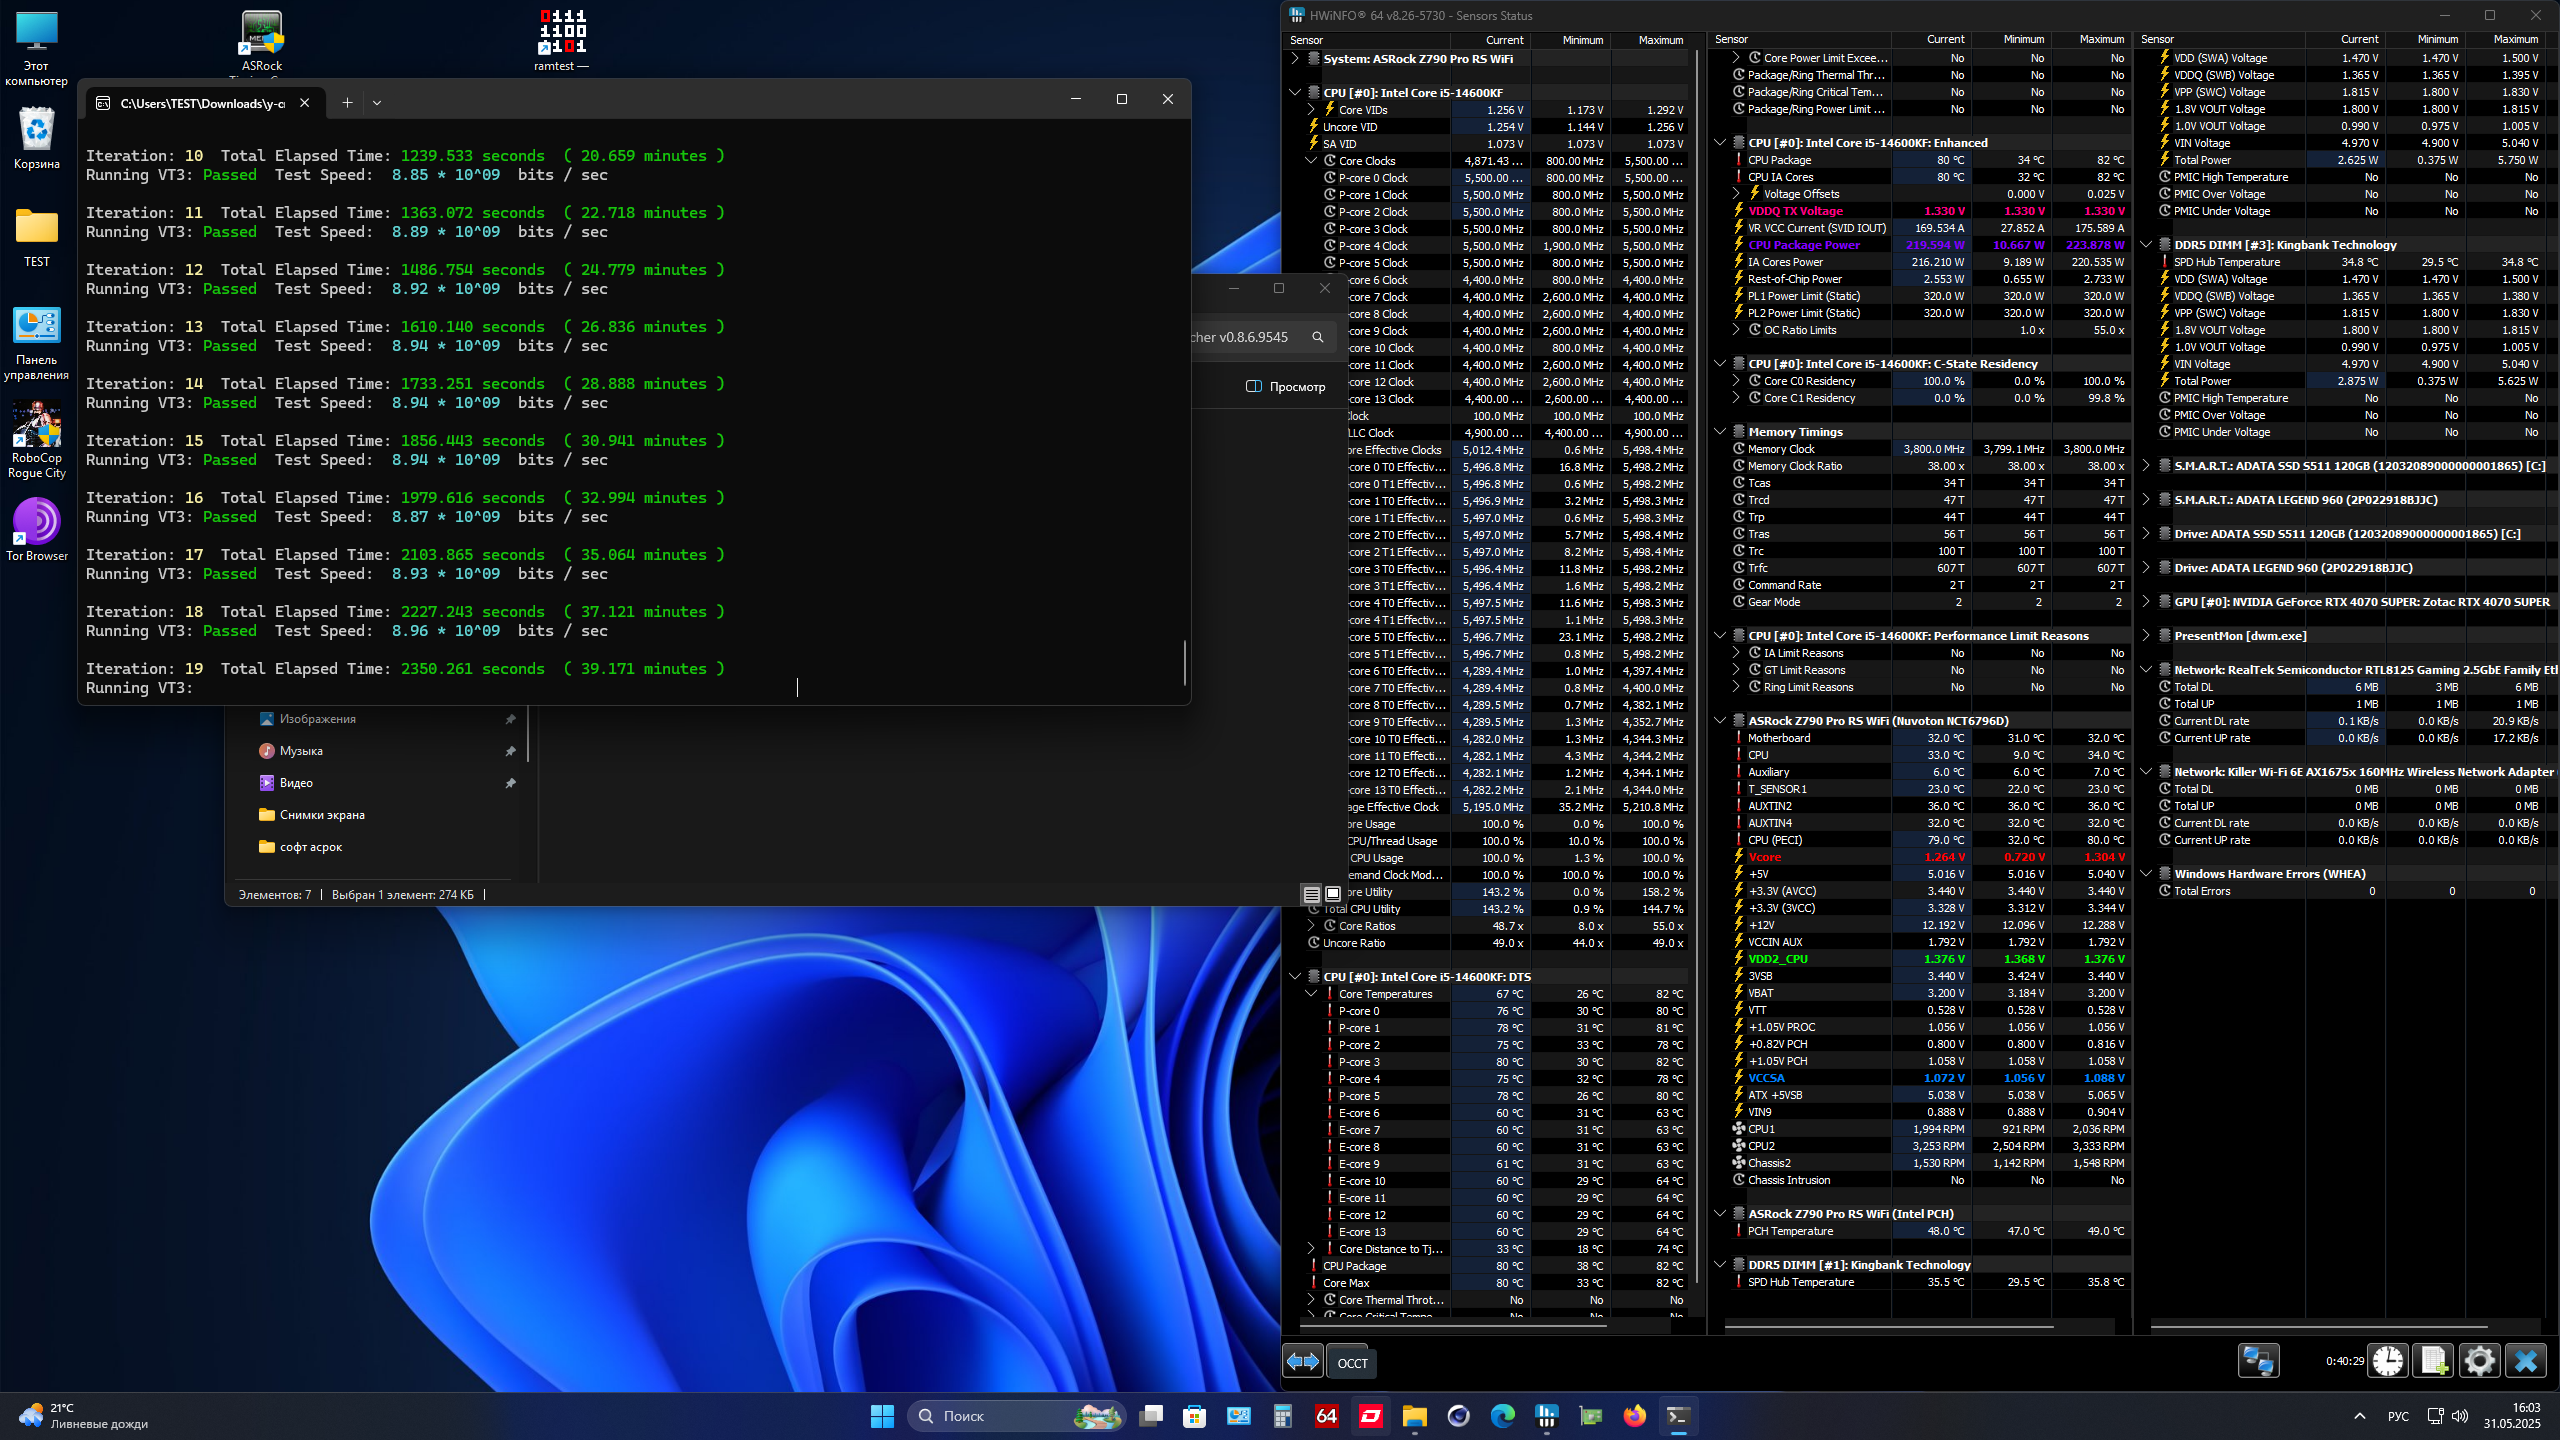
Task: Collapse the CPU Core Clocks tree node
Action: pyautogui.click(x=1311, y=161)
